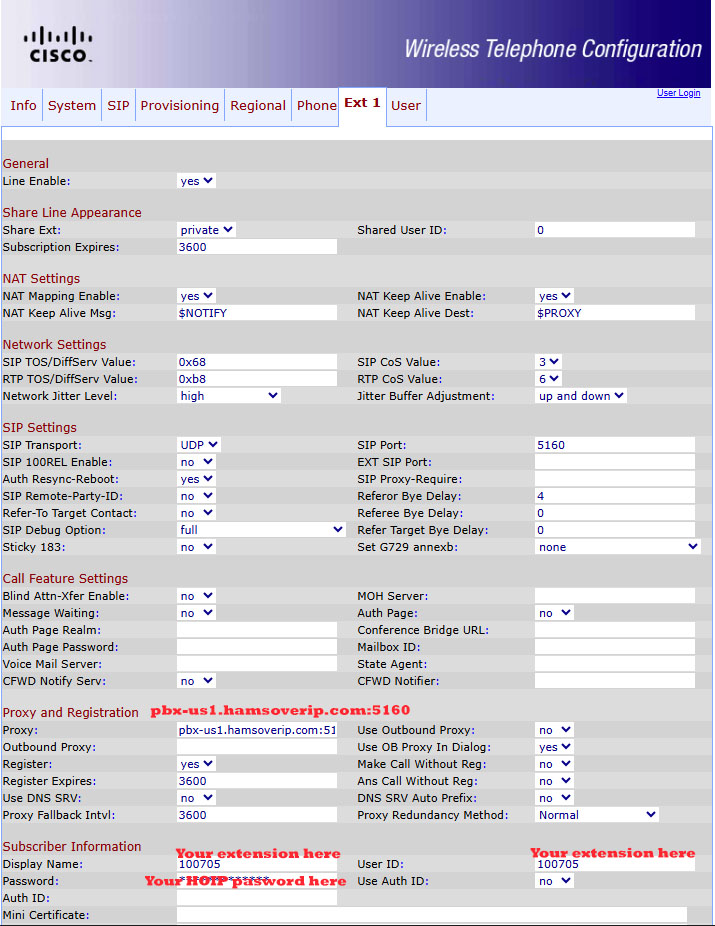The image size is (715, 926).
Task: Open SIP Remote-Party-ID dropdown
Action: [x=197, y=496]
